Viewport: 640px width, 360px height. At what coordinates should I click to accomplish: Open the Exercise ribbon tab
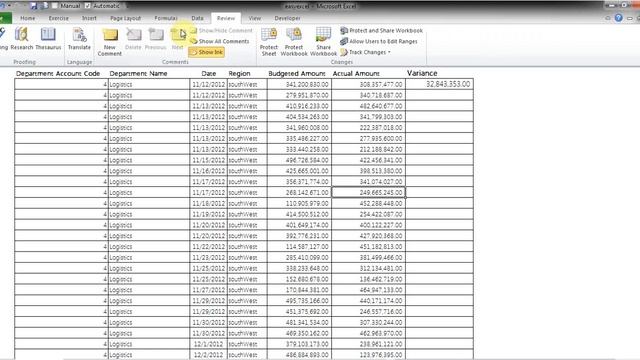coord(58,18)
